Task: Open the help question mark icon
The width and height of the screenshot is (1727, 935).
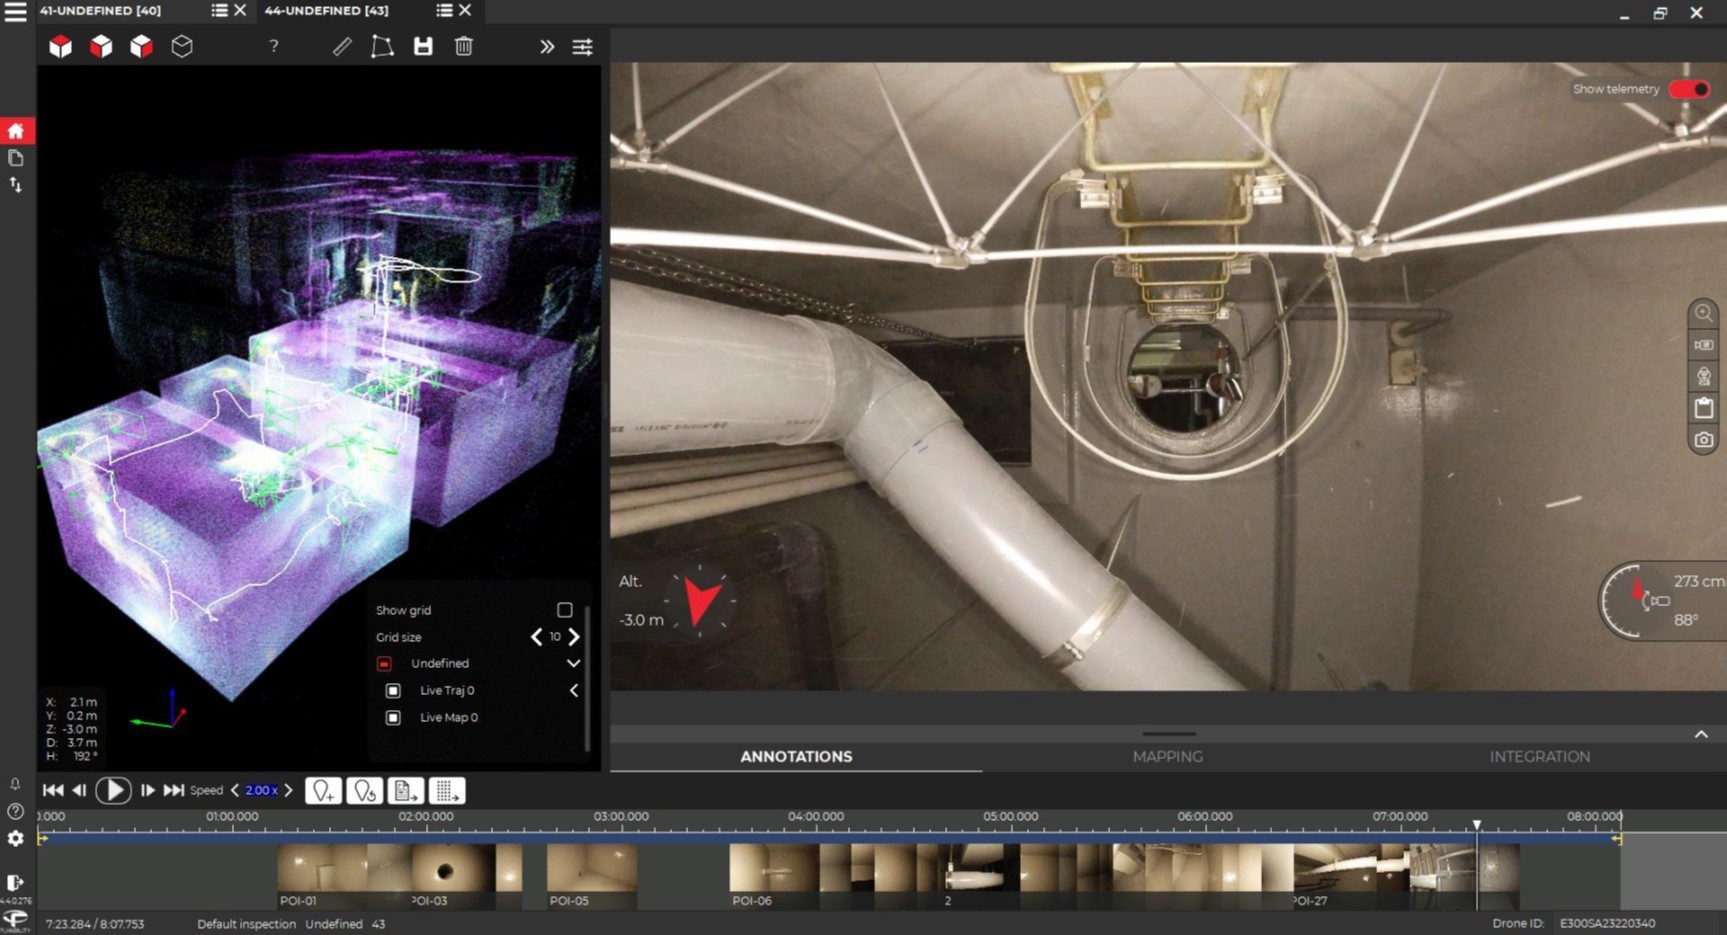Action: (x=273, y=46)
